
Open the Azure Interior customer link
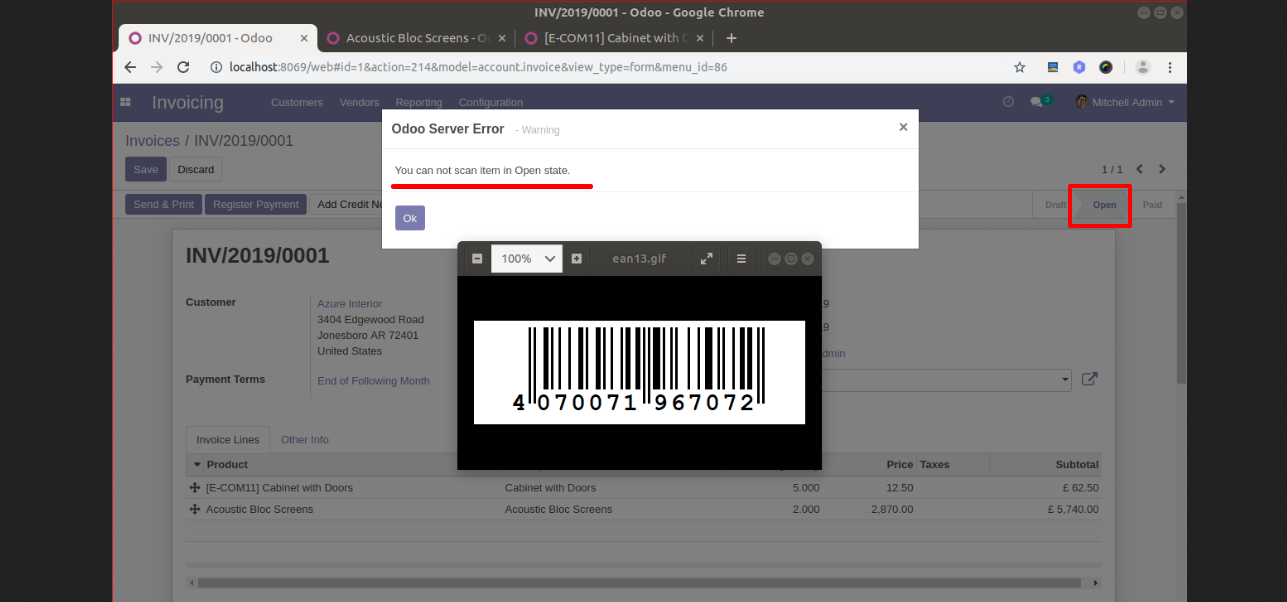point(350,303)
